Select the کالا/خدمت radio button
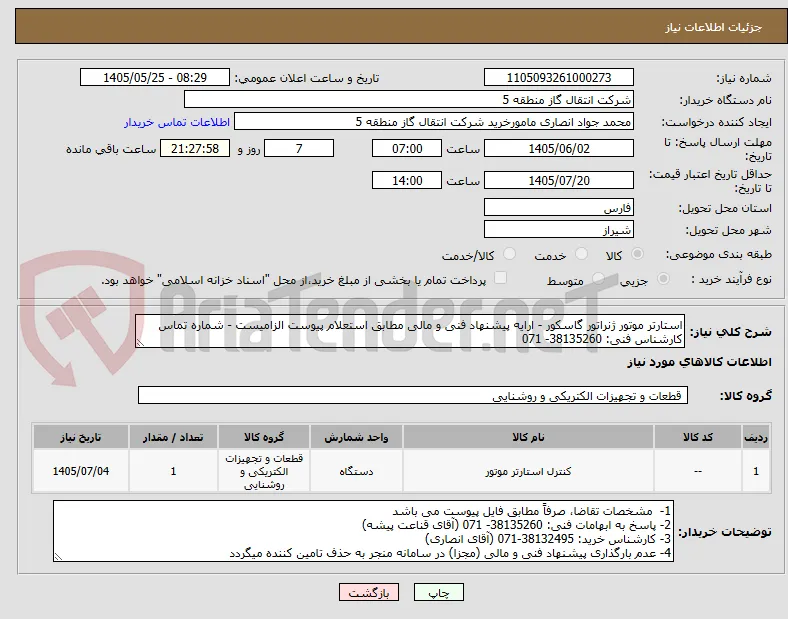788x619 pixels. pos(510,254)
